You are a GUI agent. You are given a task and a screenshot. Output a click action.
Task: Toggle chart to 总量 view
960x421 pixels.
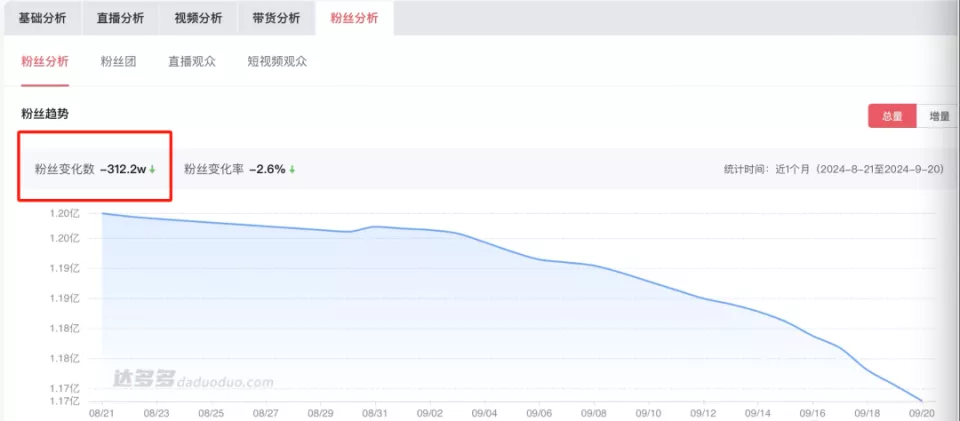[x=892, y=116]
